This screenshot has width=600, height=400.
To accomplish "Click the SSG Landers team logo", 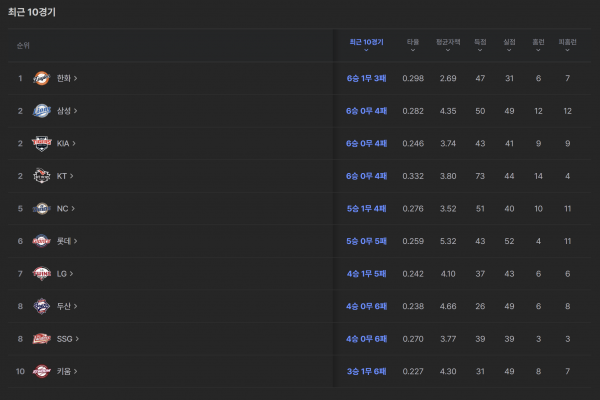I will (x=41, y=339).
